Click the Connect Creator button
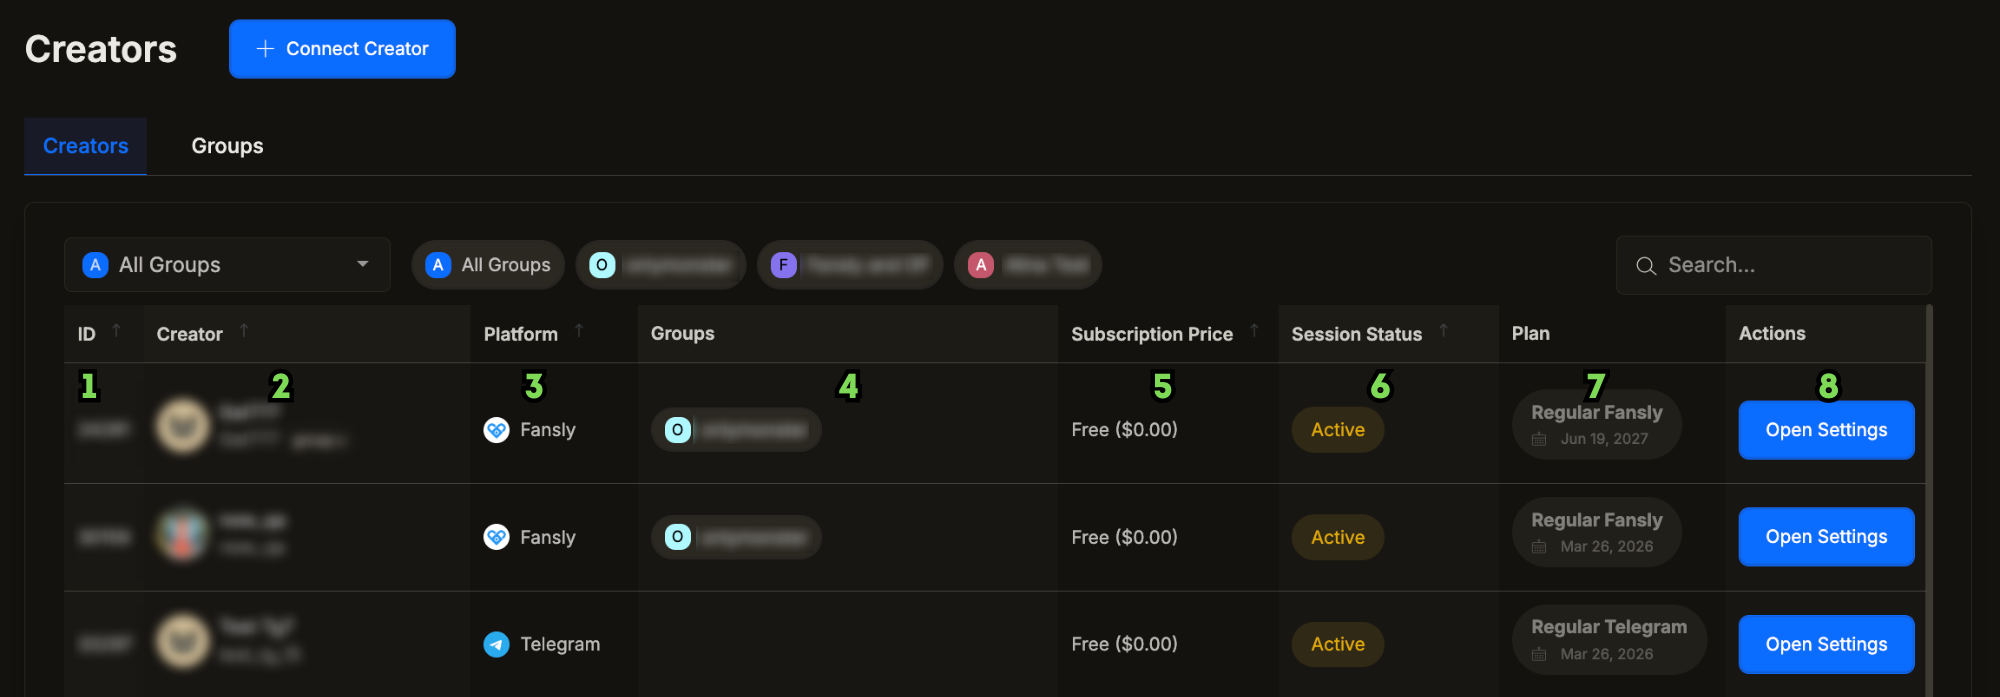 342,49
